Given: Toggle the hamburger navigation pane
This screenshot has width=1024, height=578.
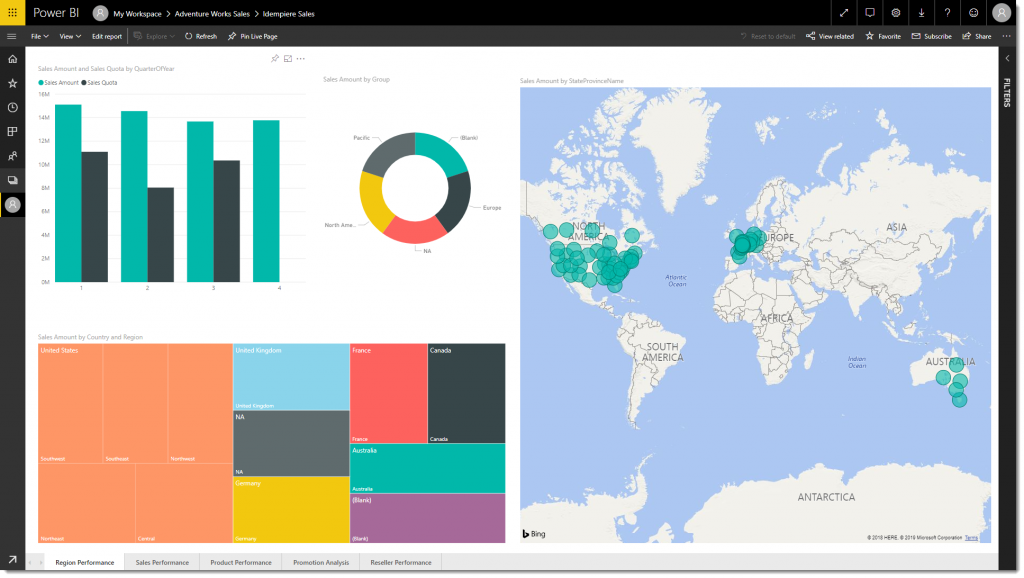Looking at the screenshot, I should (12, 36).
